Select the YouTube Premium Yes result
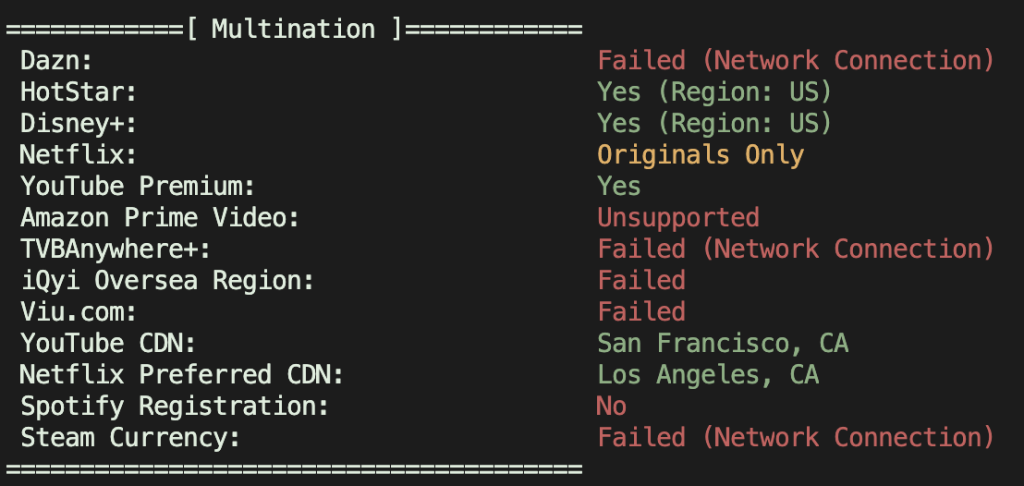Image resolution: width=1024 pixels, height=486 pixels. tap(619, 186)
